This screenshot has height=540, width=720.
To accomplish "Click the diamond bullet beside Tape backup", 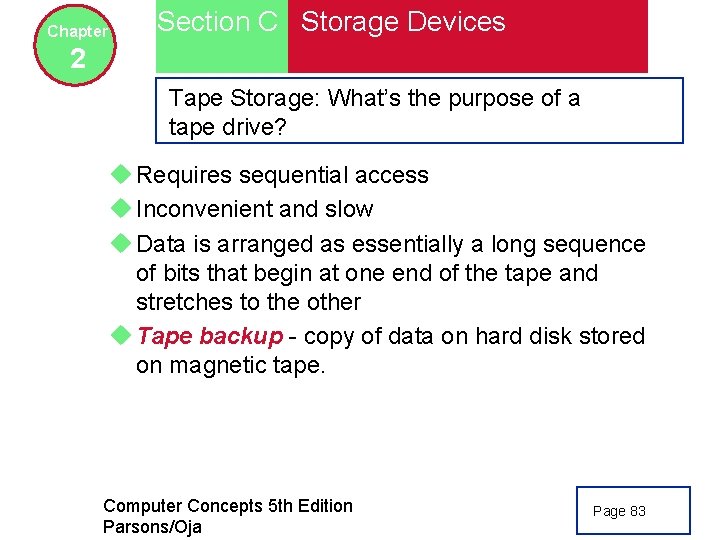I will click(x=121, y=335).
